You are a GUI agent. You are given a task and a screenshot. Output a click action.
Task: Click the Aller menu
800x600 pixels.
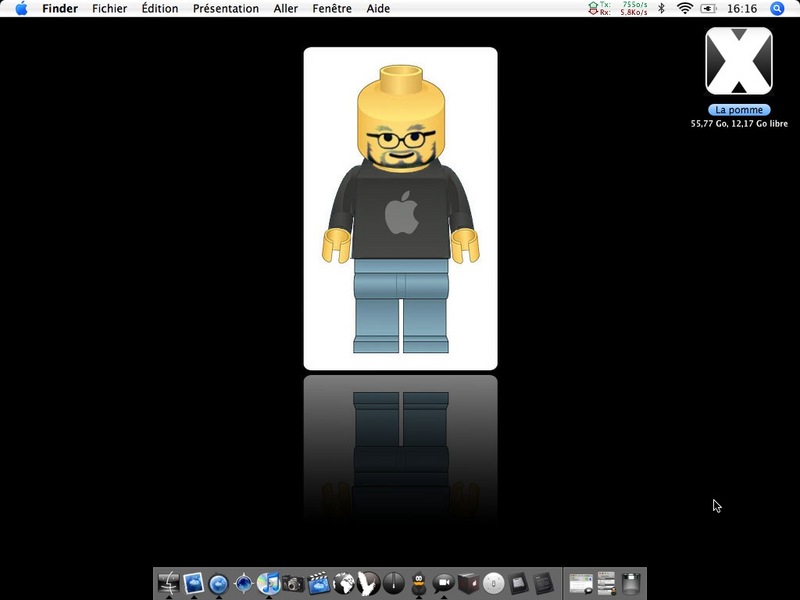pos(286,8)
